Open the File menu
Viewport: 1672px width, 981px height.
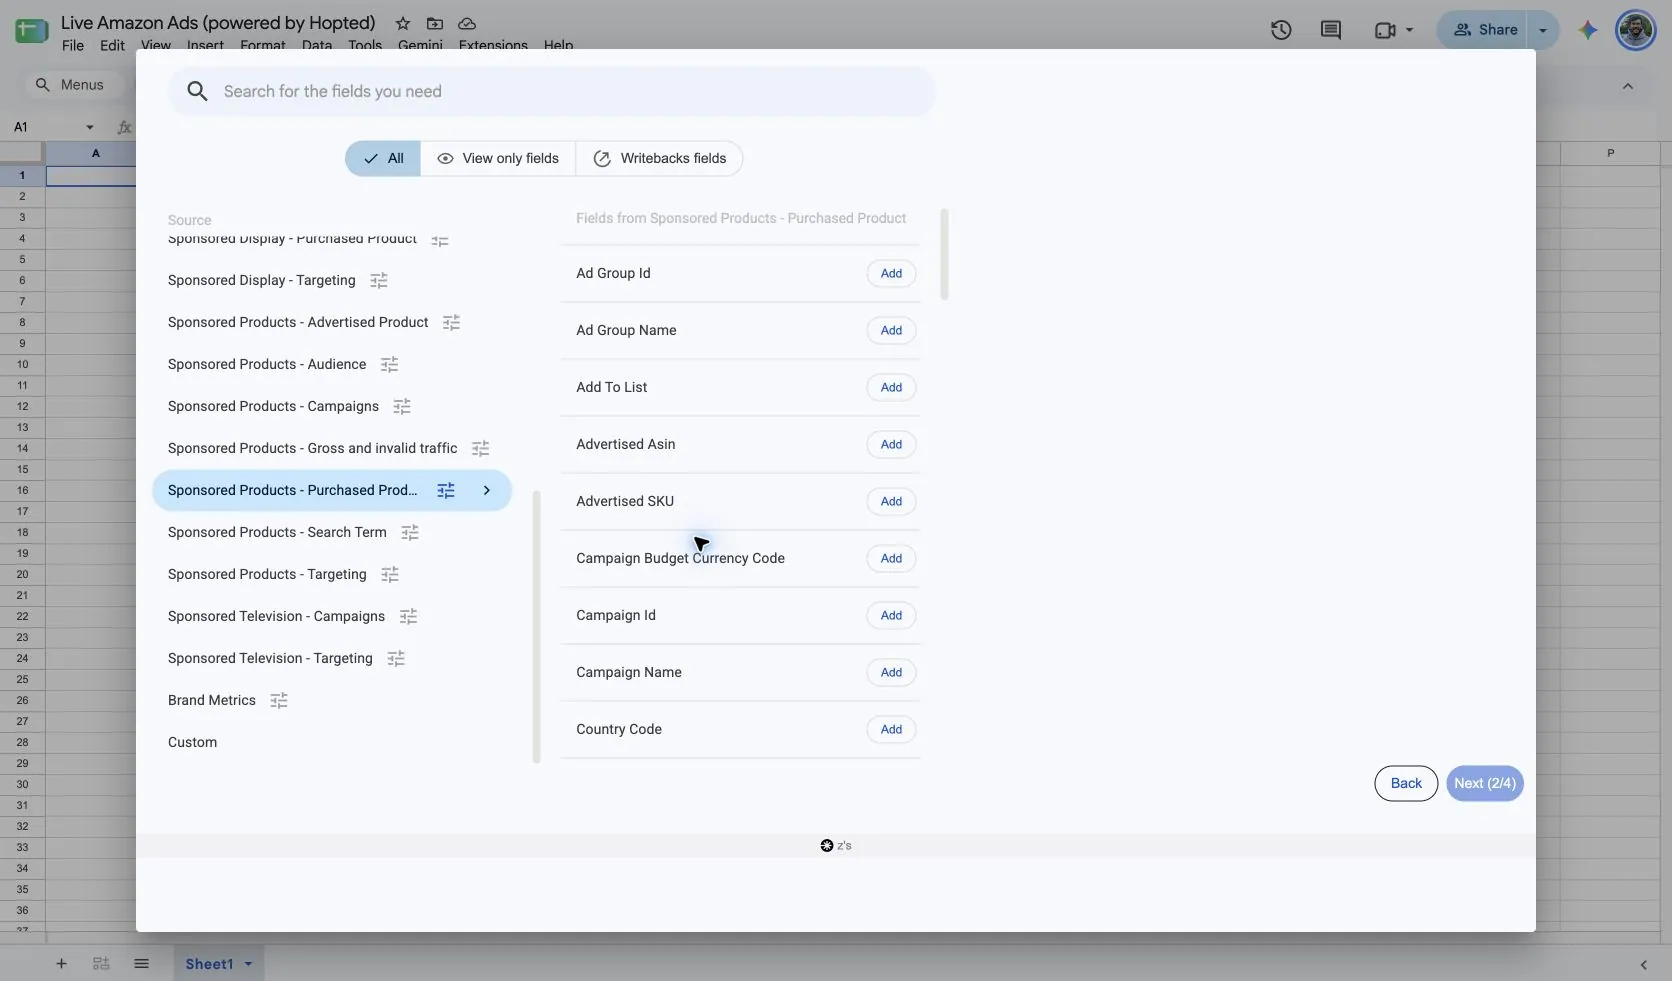73,45
